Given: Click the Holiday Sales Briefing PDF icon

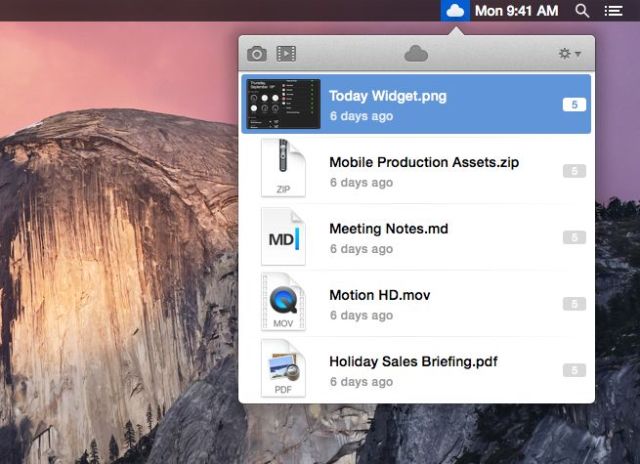Looking at the screenshot, I should tap(283, 369).
